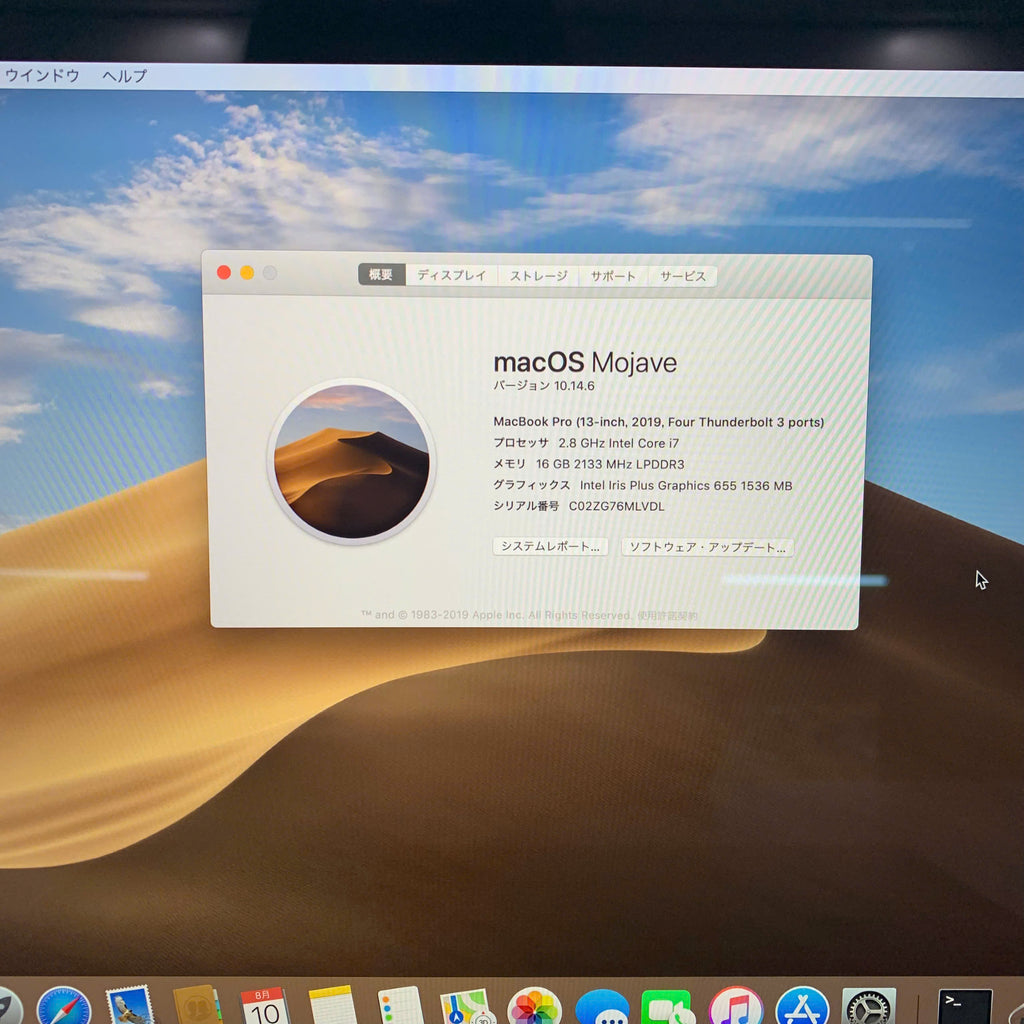Open the サービス tab
Screen dimensions: 1024x1024
[x=682, y=276]
